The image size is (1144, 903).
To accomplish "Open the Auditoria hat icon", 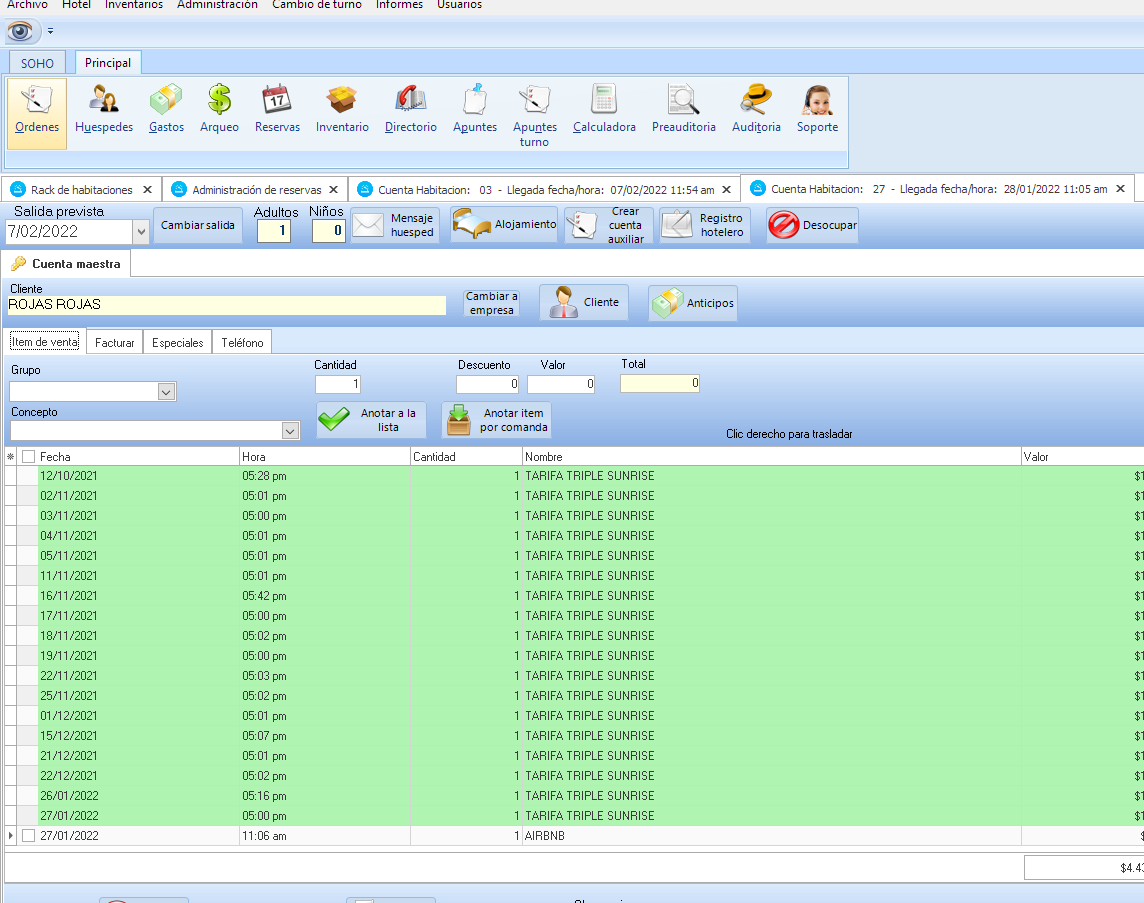I will pos(756,101).
